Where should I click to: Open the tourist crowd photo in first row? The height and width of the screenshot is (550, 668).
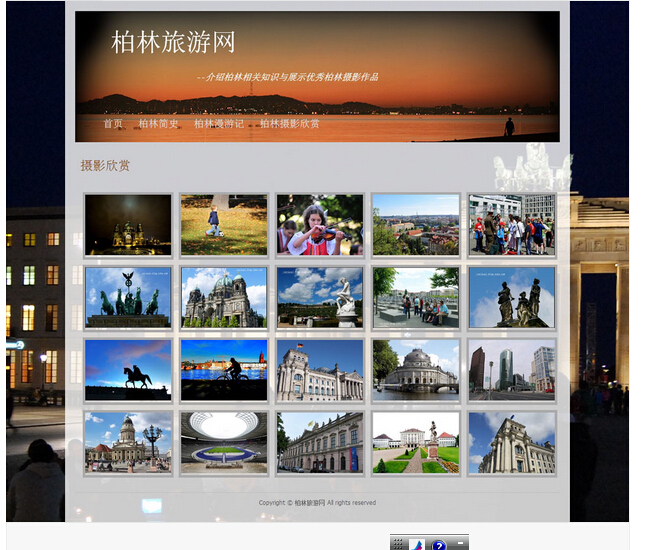(x=512, y=225)
